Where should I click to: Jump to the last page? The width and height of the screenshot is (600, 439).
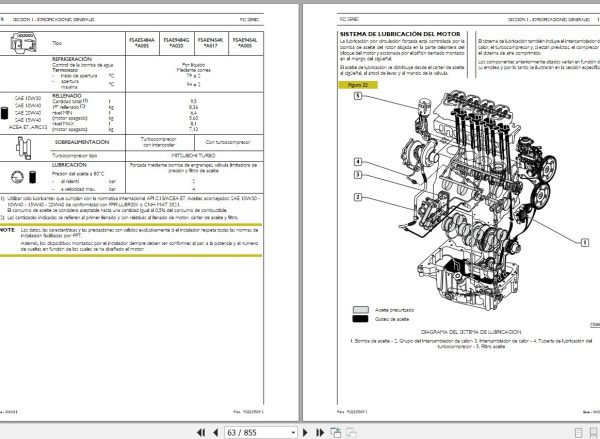[320, 432]
